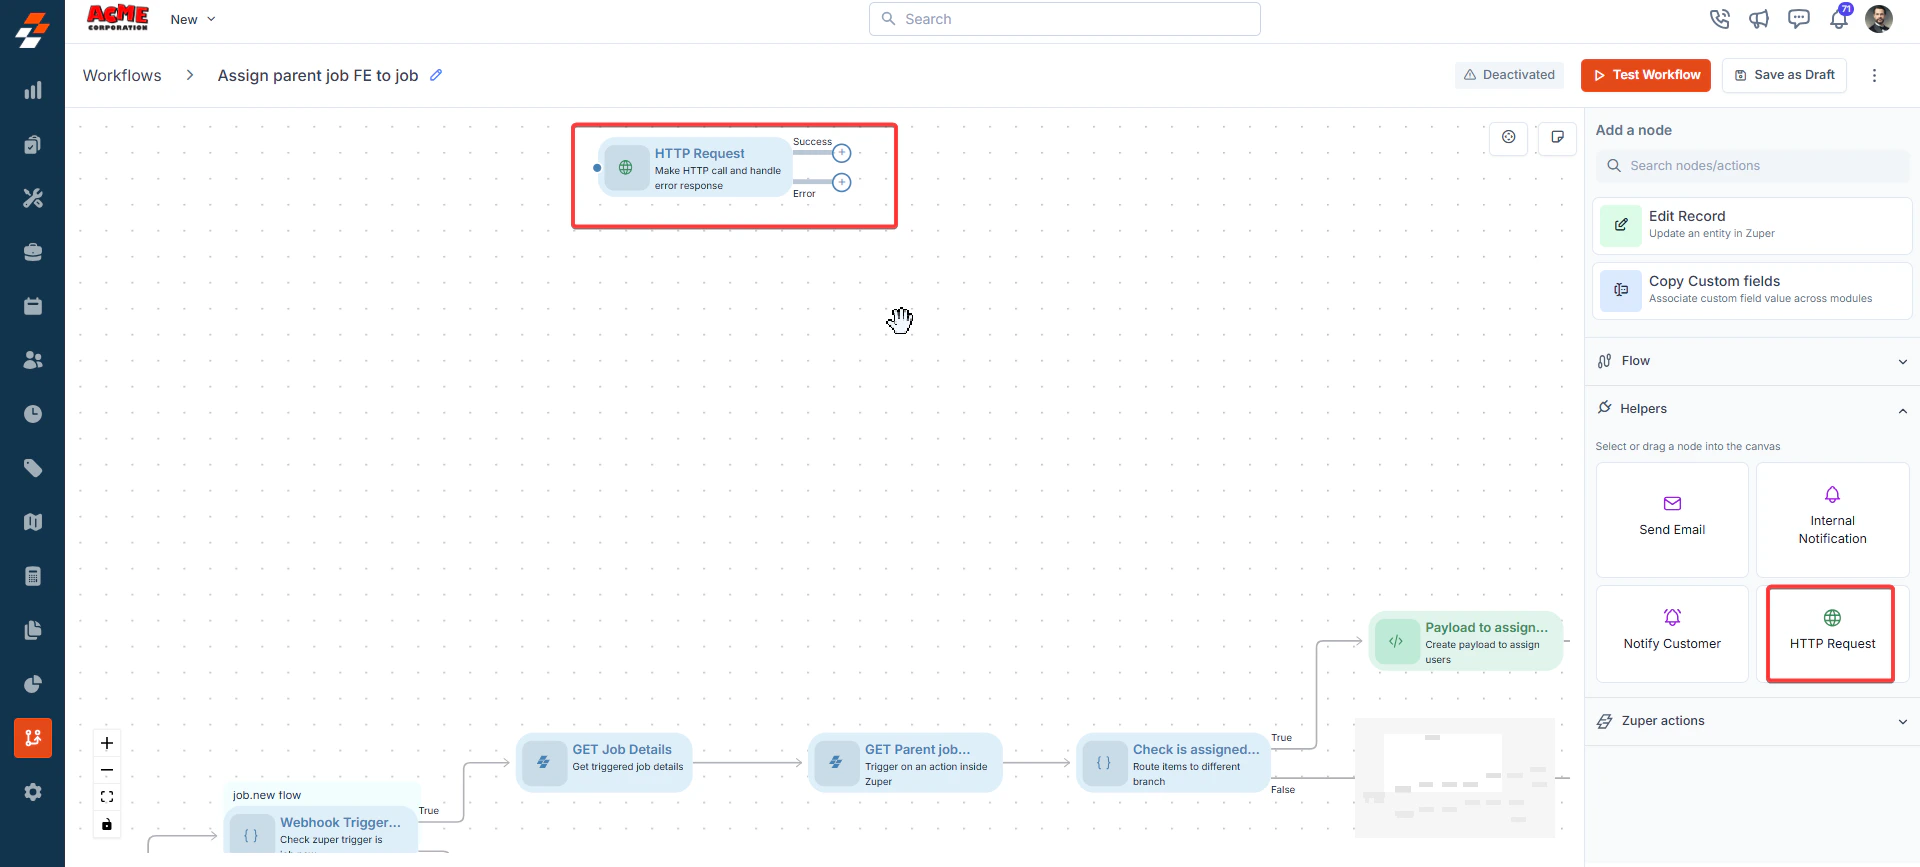Add a sticky note with the note icon

coord(1558,137)
